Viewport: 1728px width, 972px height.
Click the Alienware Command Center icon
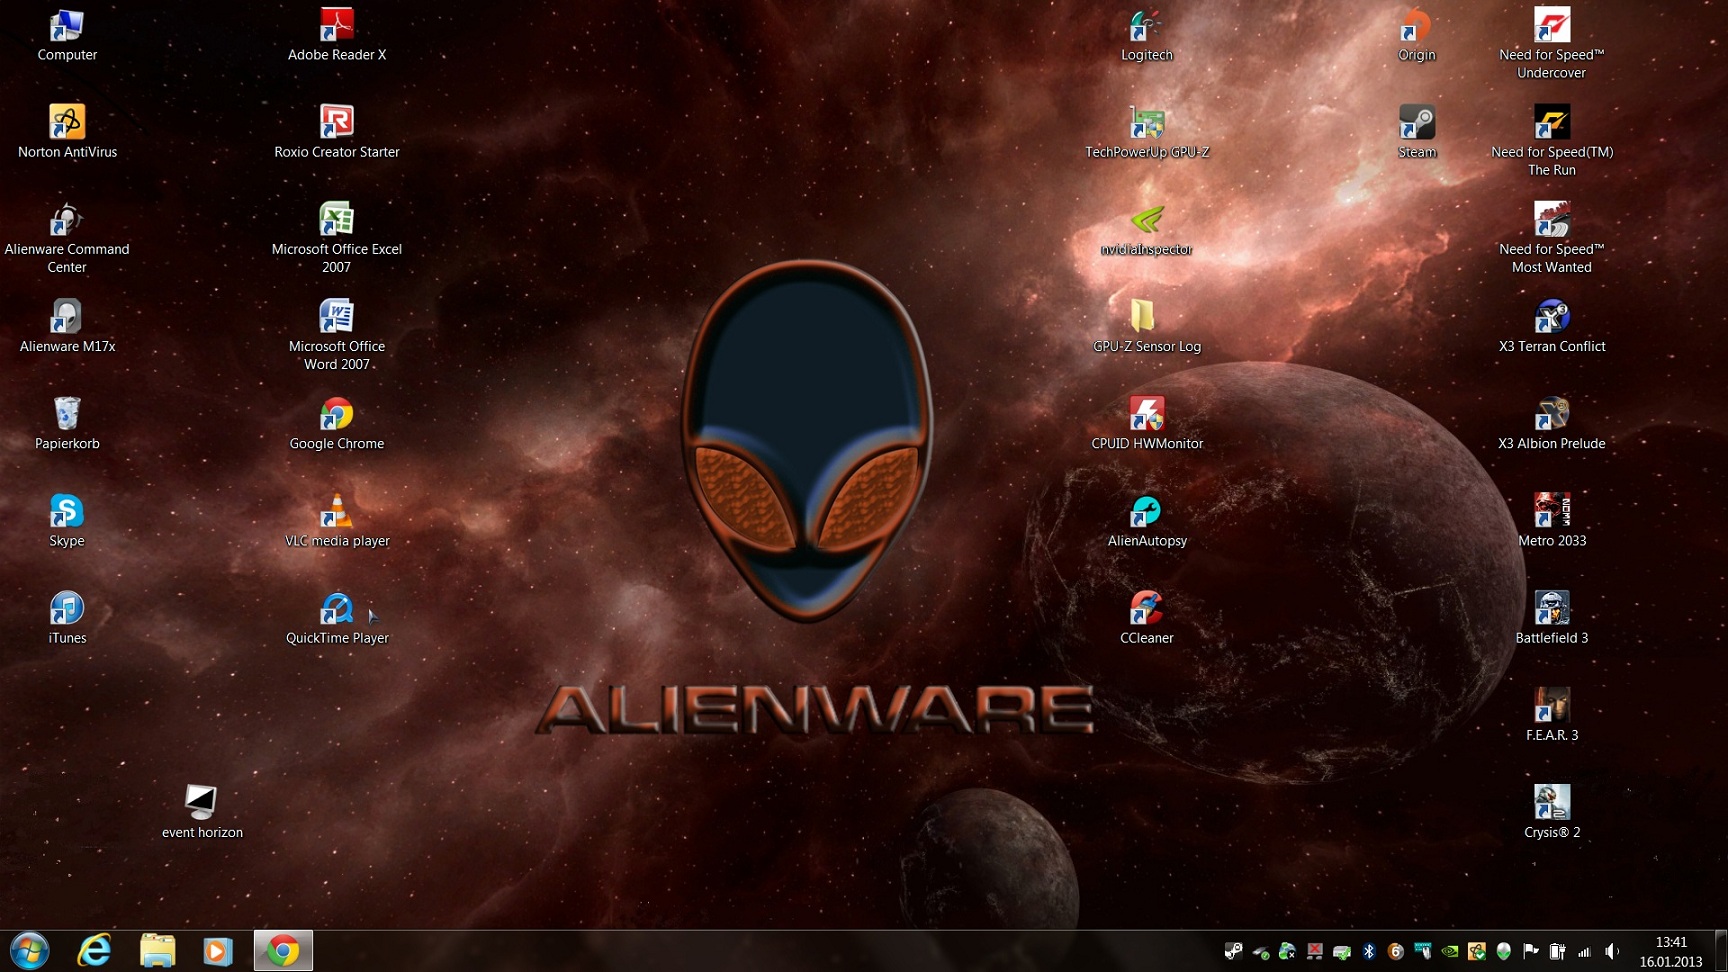pyautogui.click(x=67, y=238)
